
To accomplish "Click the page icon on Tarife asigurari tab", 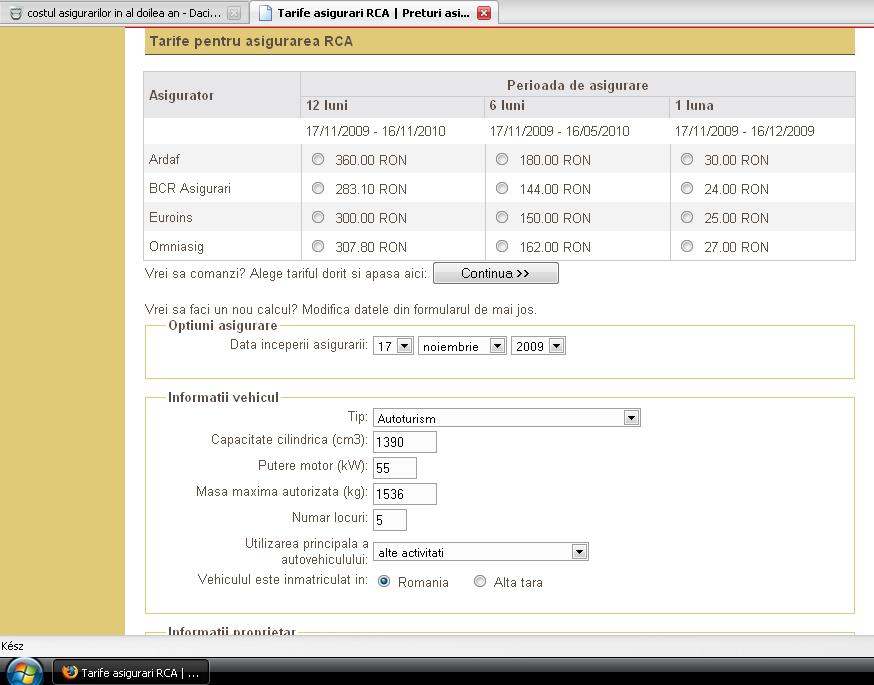I will (x=264, y=13).
